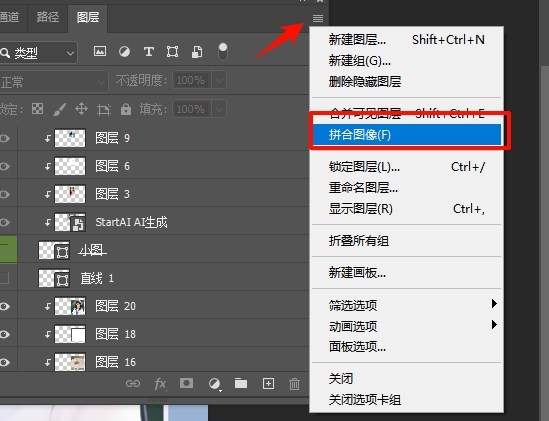Hide 图层 20 with its eye icon

click(x=4, y=306)
